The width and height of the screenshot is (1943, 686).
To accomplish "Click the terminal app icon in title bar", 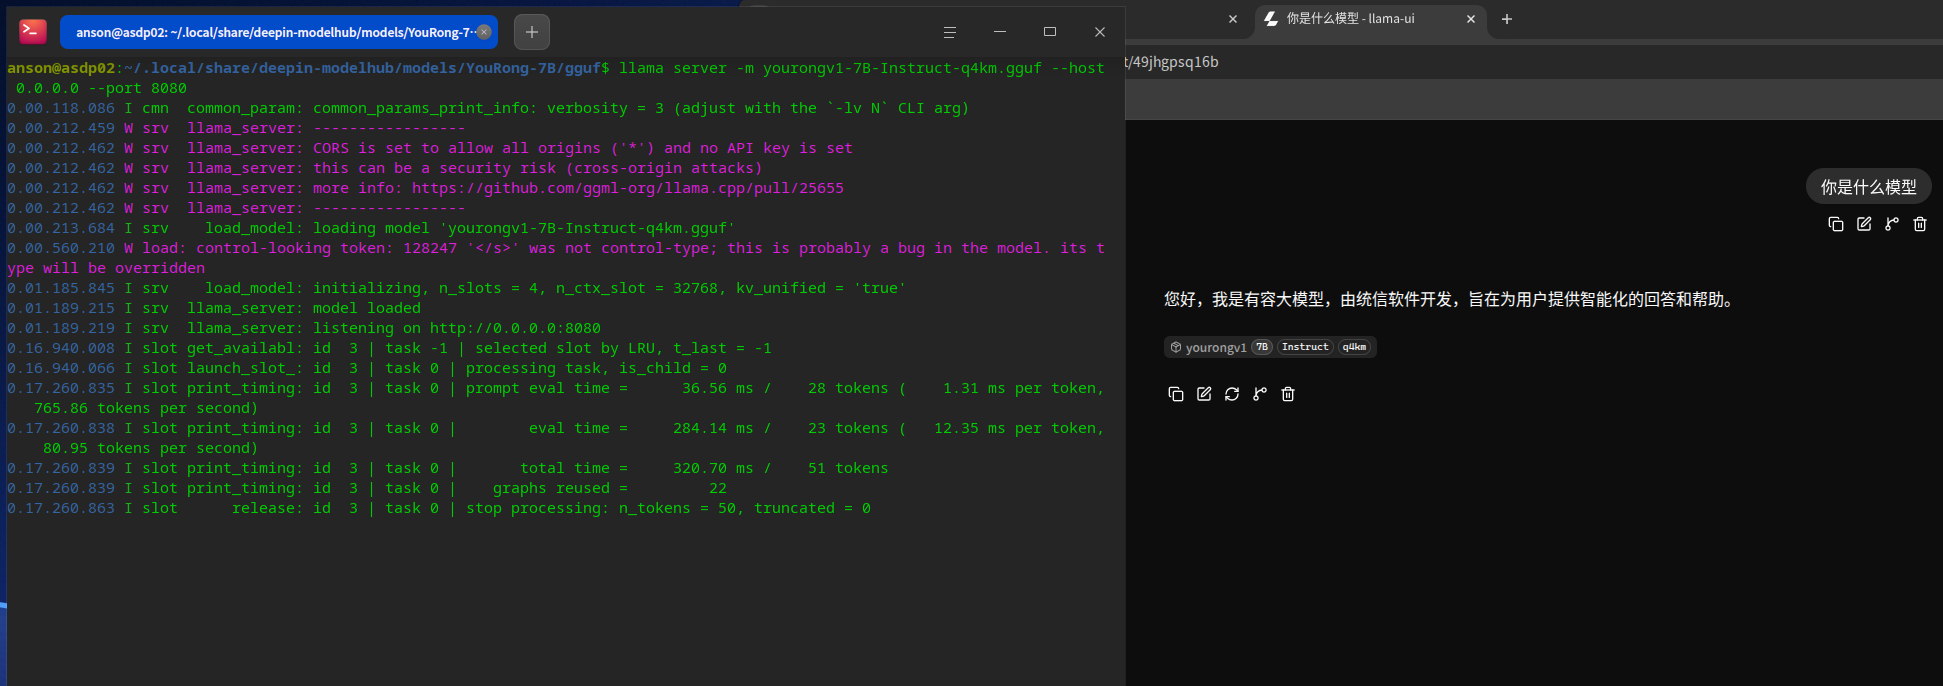I will point(33,32).
